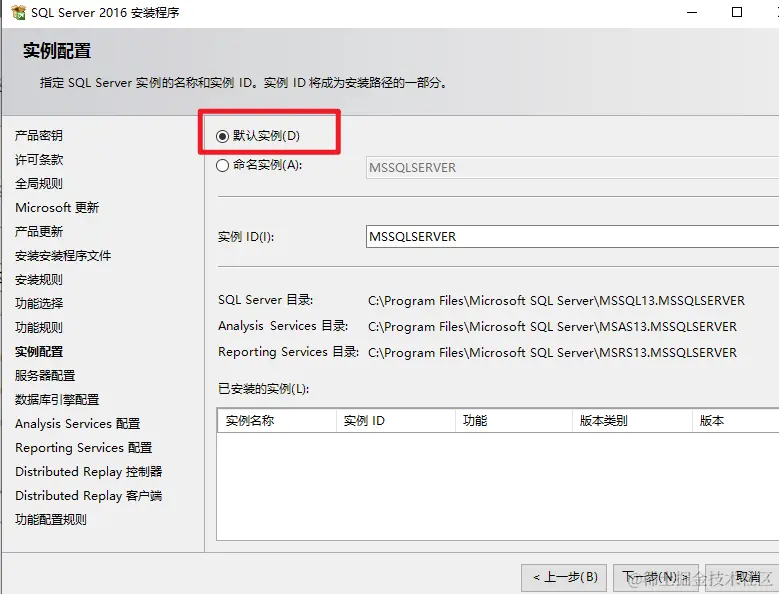Image resolution: width=779 pixels, height=594 pixels.
Task: Select the bold 实例配置 step in the sidebar
Action: click(x=39, y=352)
